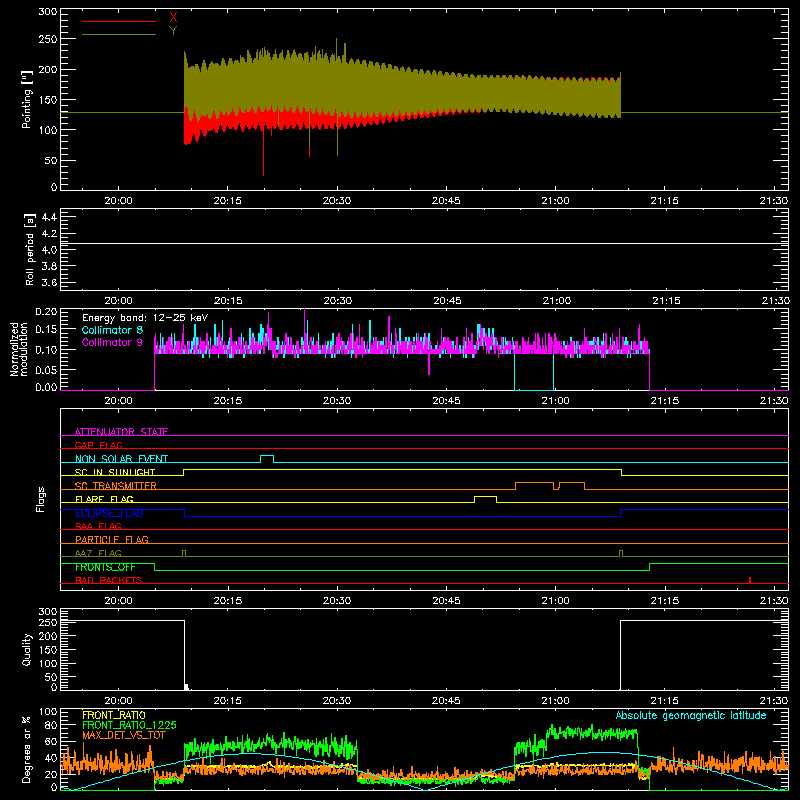Select the Quality axis title
The width and height of the screenshot is (800, 800).
[27, 649]
